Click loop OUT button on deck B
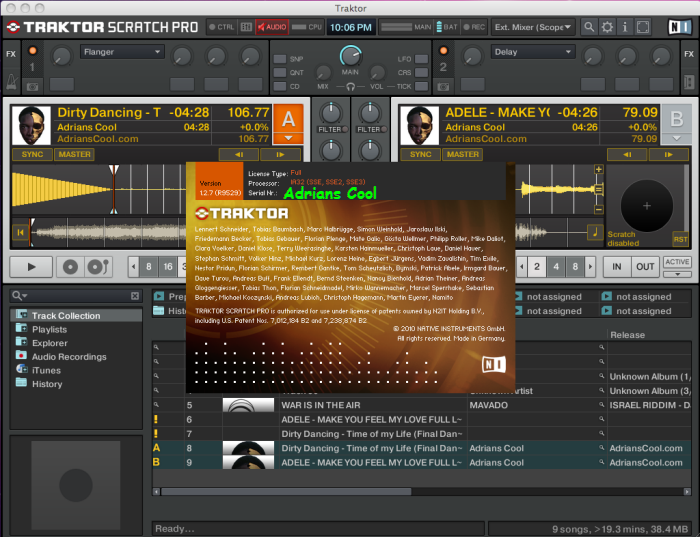This screenshot has width=700, height=537. [645, 267]
